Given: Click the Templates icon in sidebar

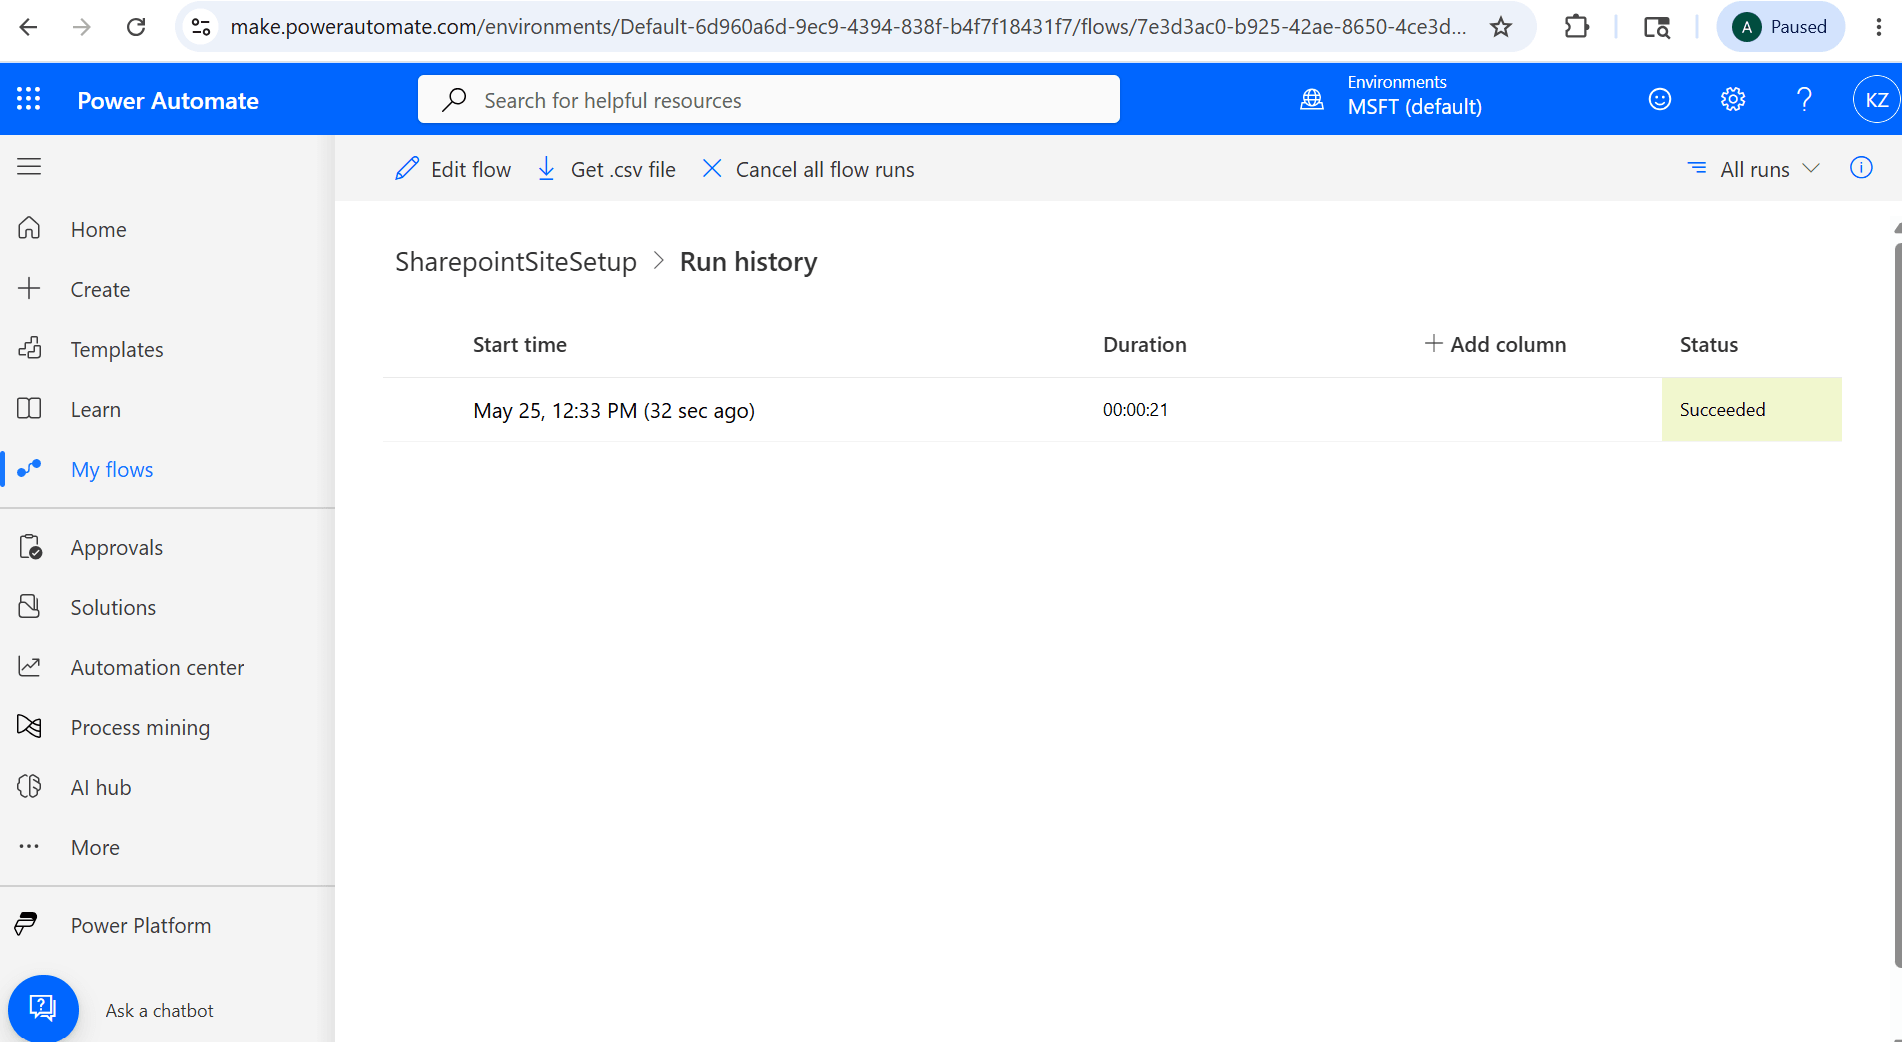Looking at the screenshot, I should [x=30, y=349].
